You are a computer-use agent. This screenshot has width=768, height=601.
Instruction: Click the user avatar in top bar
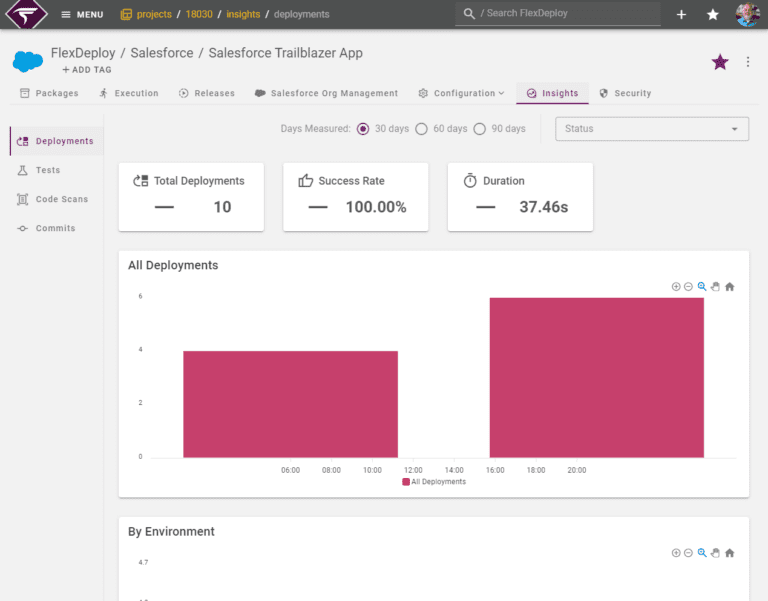point(747,14)
